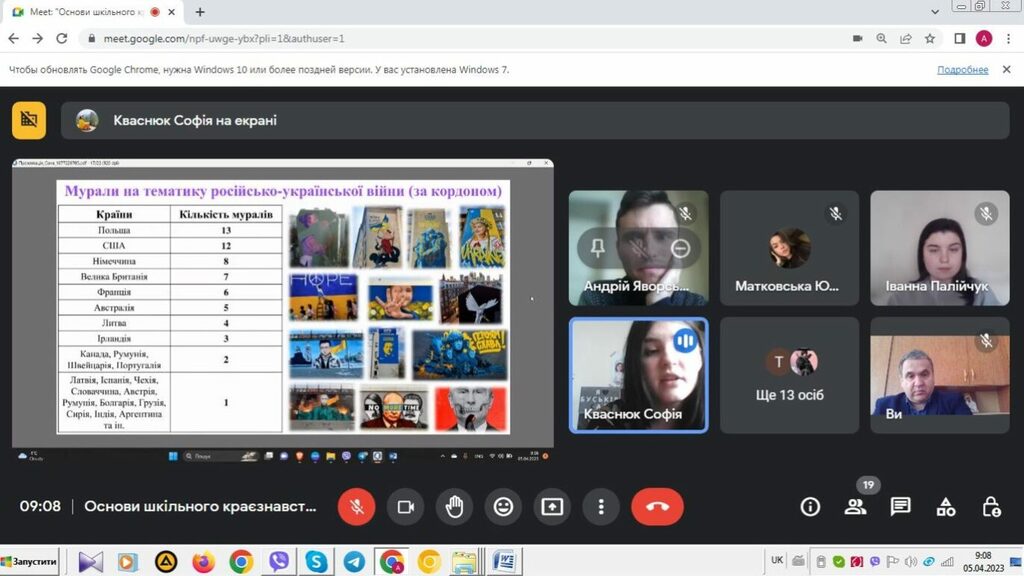Open host controls lock icon

click(991, 507)
